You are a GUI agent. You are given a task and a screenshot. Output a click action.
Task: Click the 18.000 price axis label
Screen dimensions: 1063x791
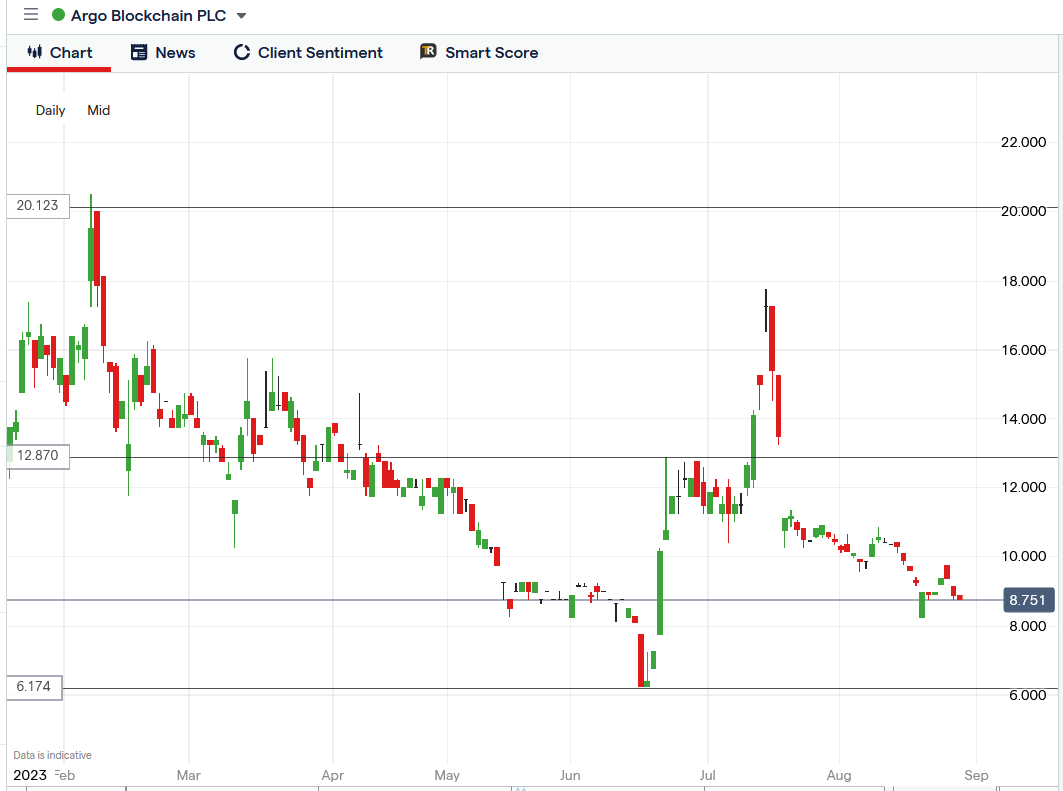pyautogui.click(x=1024, y=281)
